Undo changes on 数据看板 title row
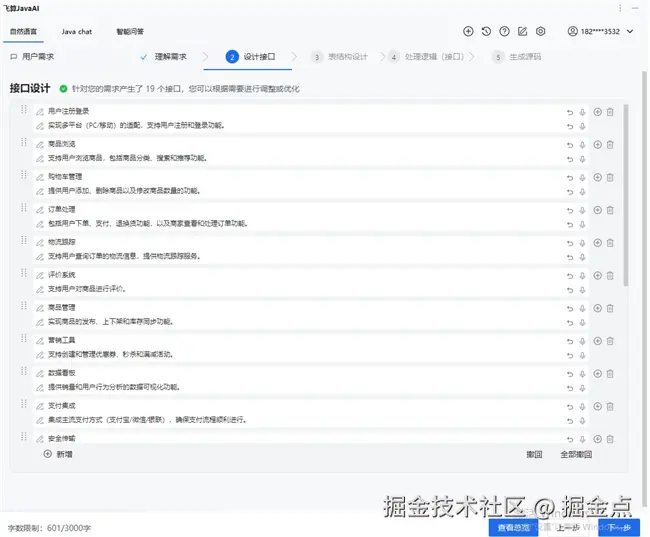This screenshot has width=650, height=537. point(570,374)
